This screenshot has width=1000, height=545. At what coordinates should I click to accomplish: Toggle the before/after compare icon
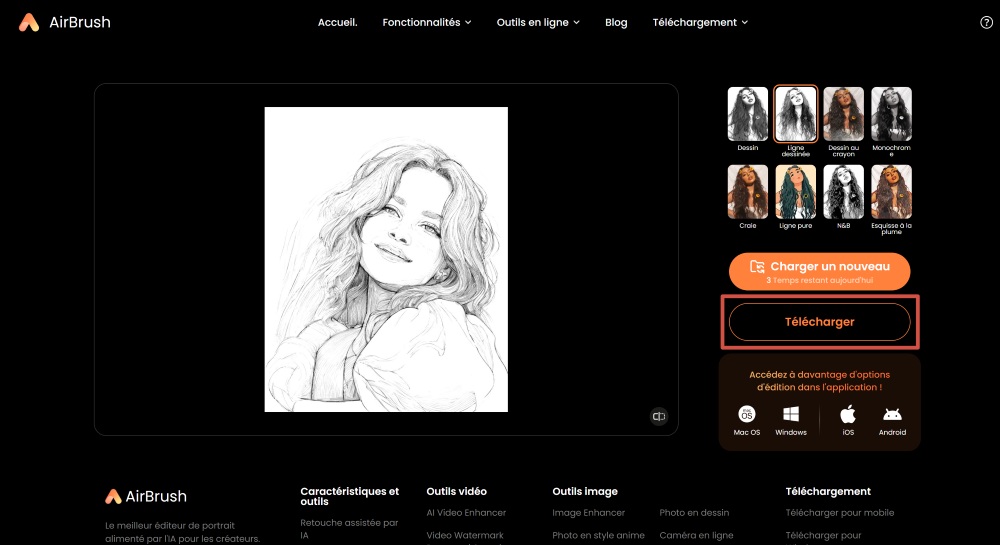click(x=658, y=416)
